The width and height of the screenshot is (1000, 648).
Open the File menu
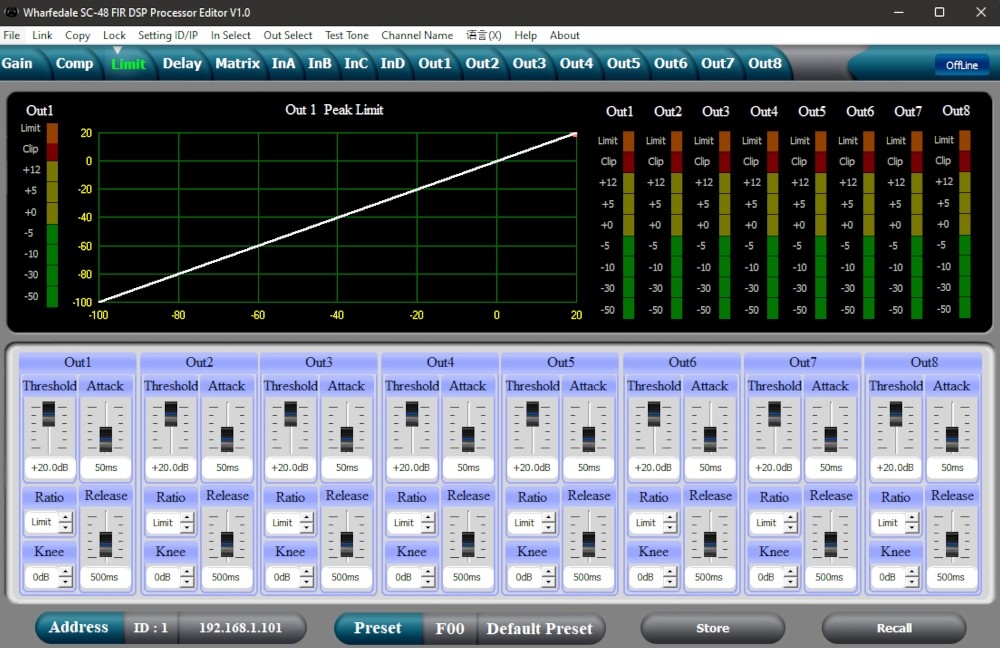tap(11, 35)
